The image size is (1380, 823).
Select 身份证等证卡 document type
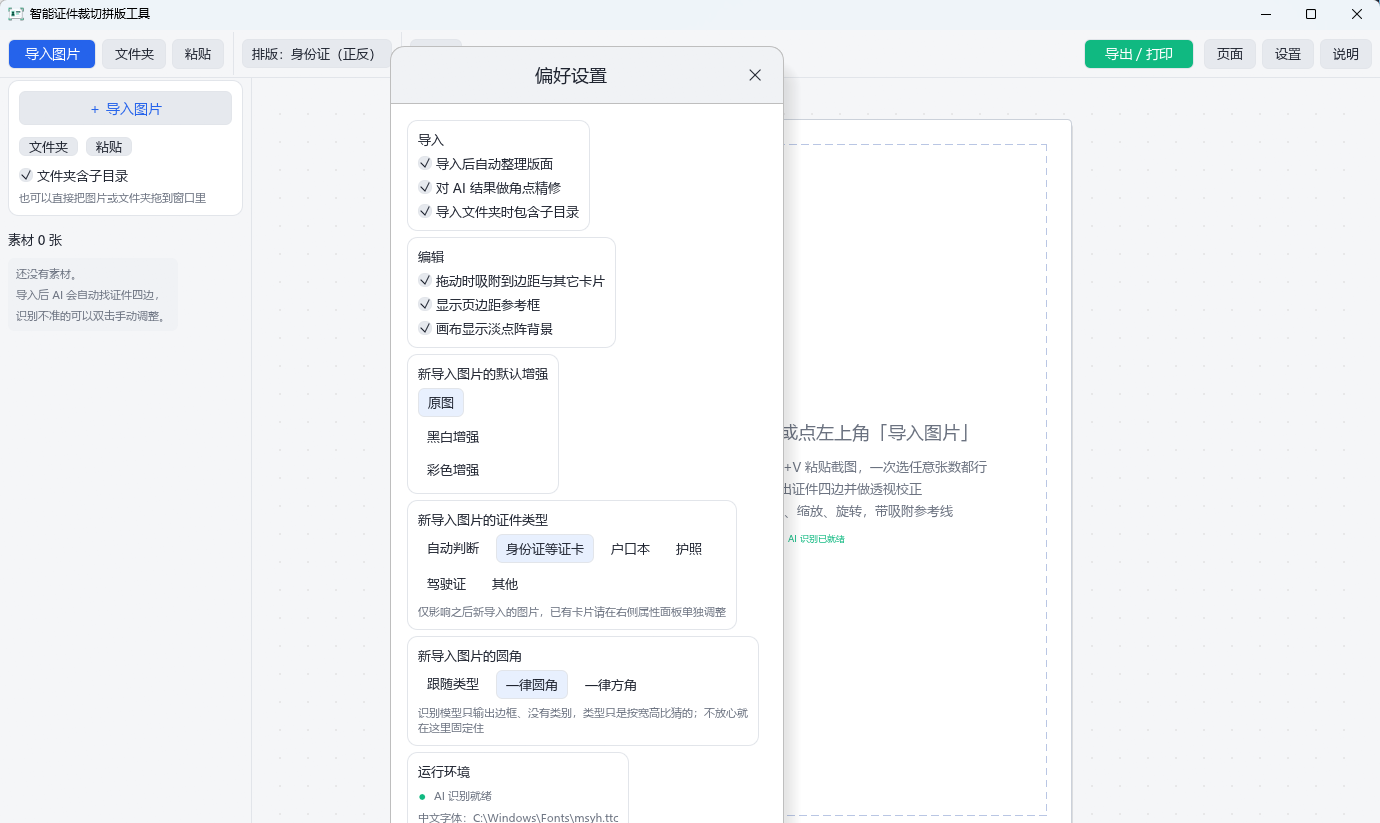coord(545,549)
